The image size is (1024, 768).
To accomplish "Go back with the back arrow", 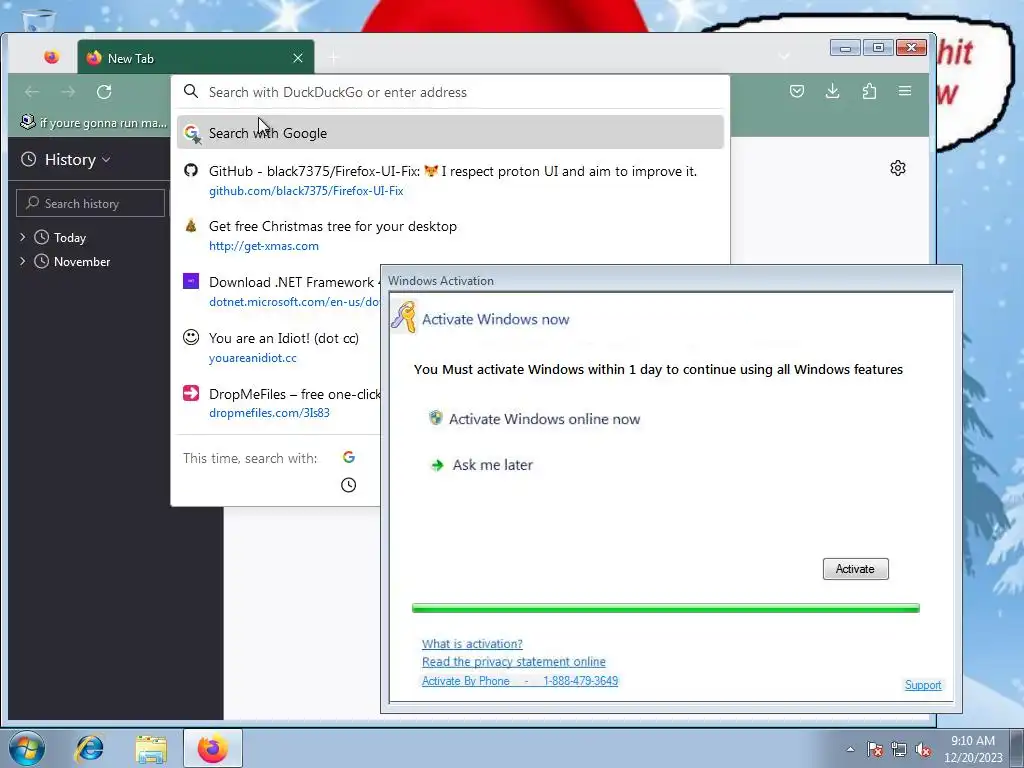I will pyautogui.click(x=32, y=92).
